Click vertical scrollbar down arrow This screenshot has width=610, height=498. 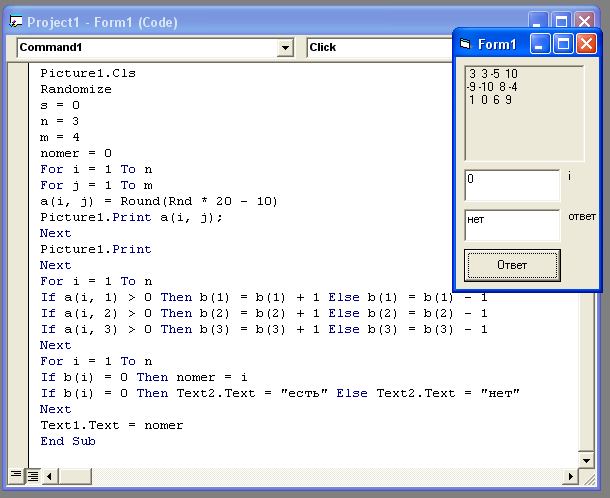[586, 461]
